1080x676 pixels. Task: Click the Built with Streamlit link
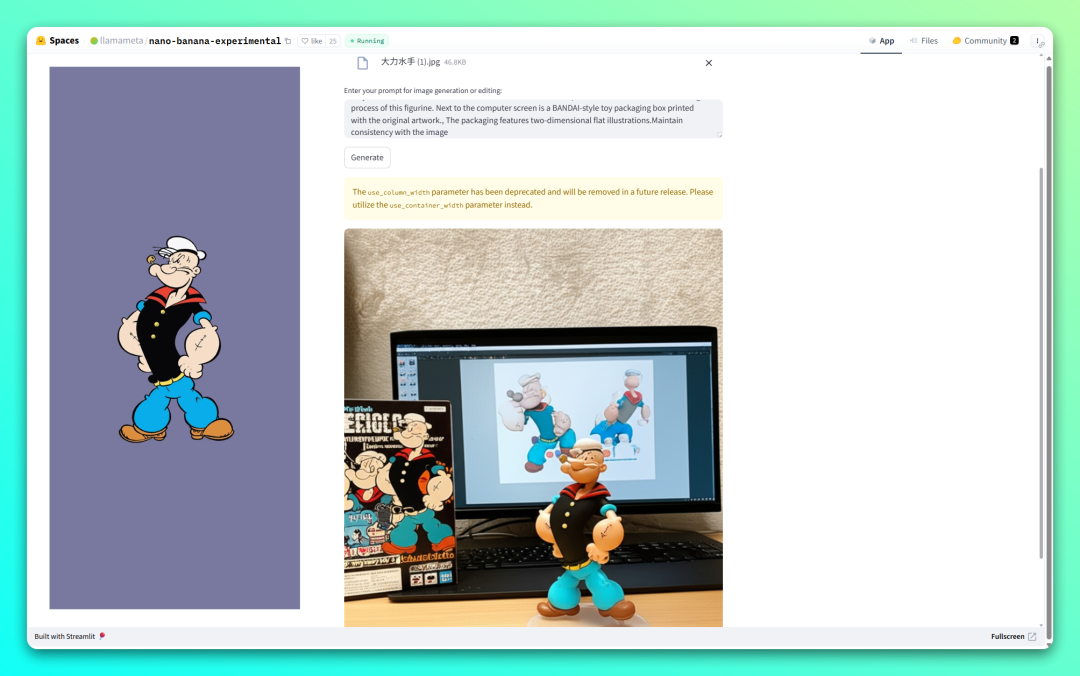[65, 636]
